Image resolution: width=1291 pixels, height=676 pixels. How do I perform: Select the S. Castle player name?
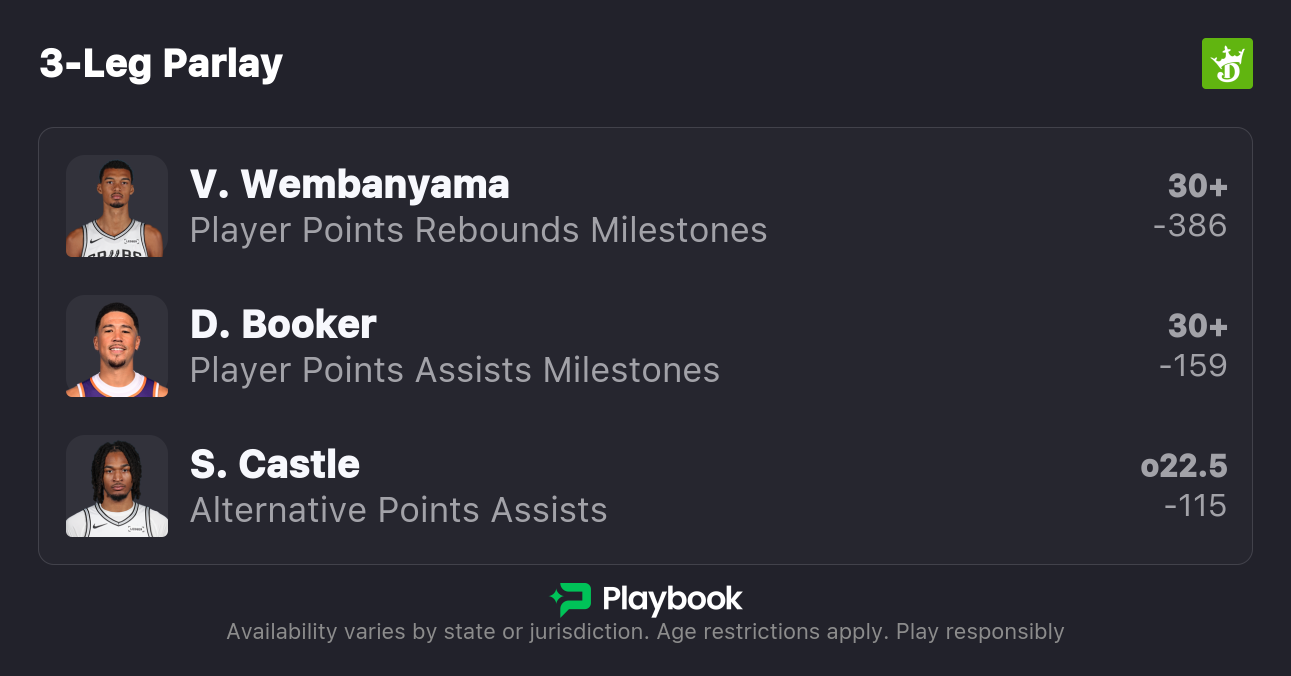pos(274,465)
